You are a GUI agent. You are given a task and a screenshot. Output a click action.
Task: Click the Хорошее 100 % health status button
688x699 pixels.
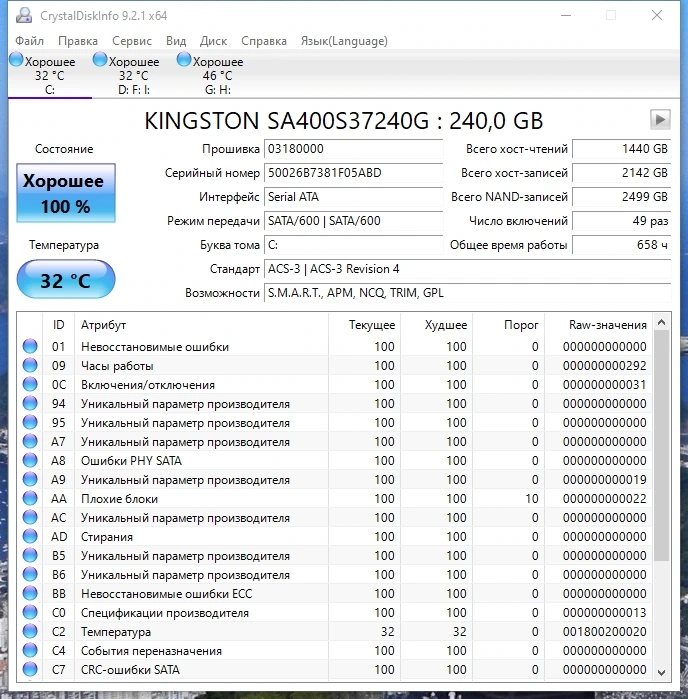coord(66,193)
